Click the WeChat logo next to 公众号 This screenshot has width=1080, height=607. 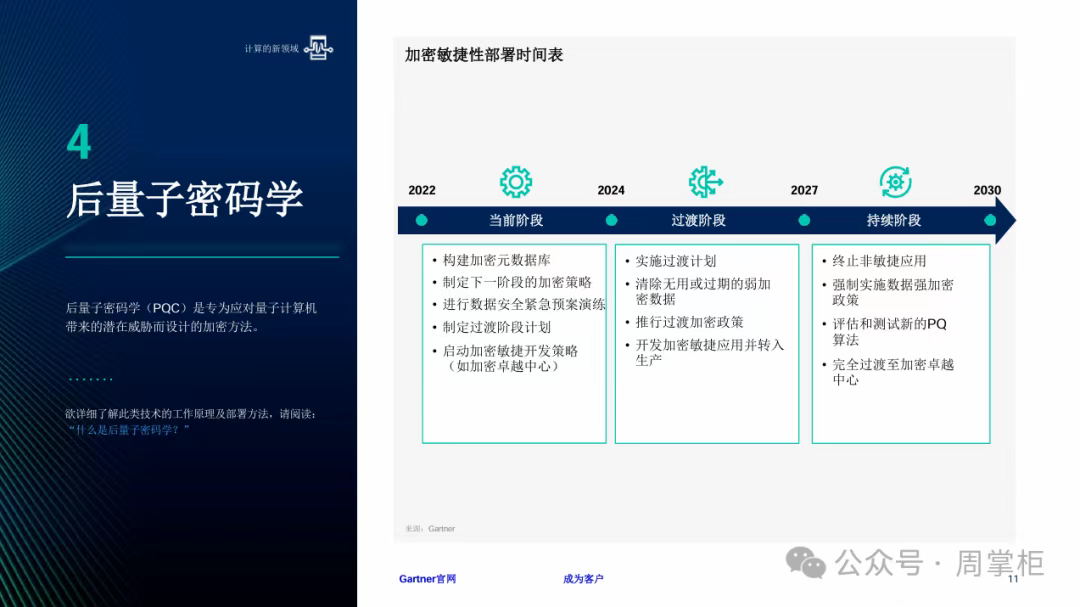coord(806,562)
